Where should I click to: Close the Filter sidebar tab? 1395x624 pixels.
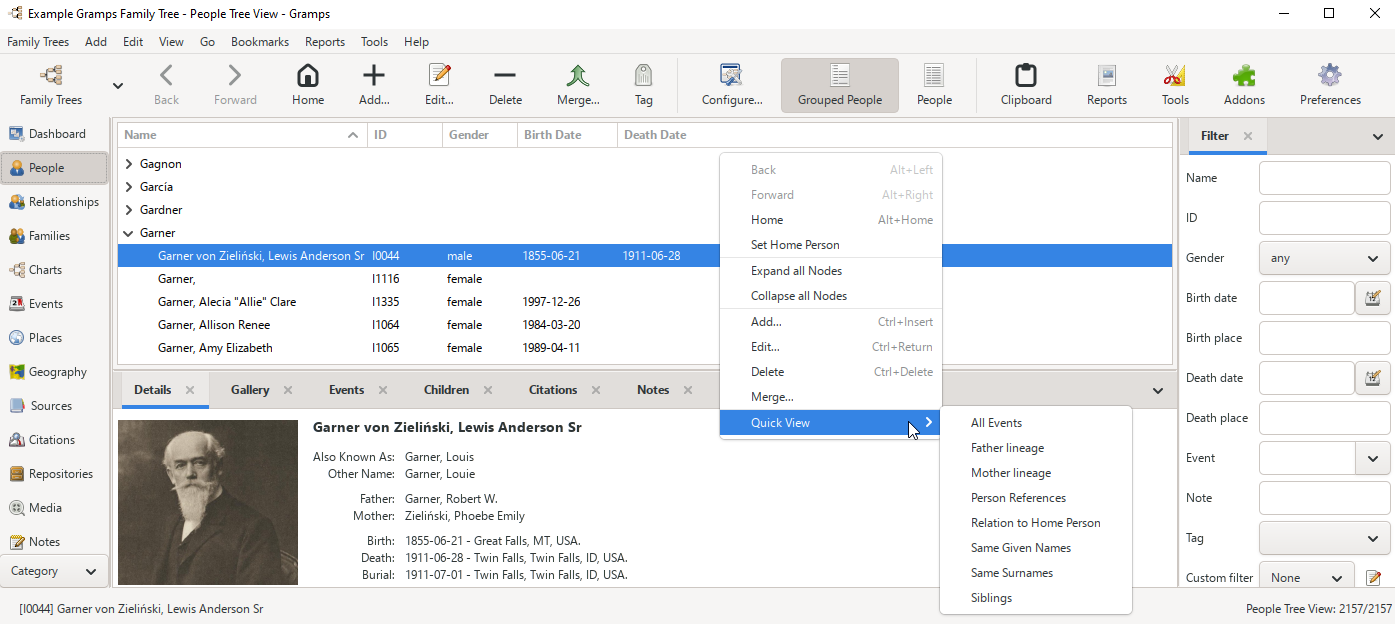1247,136
